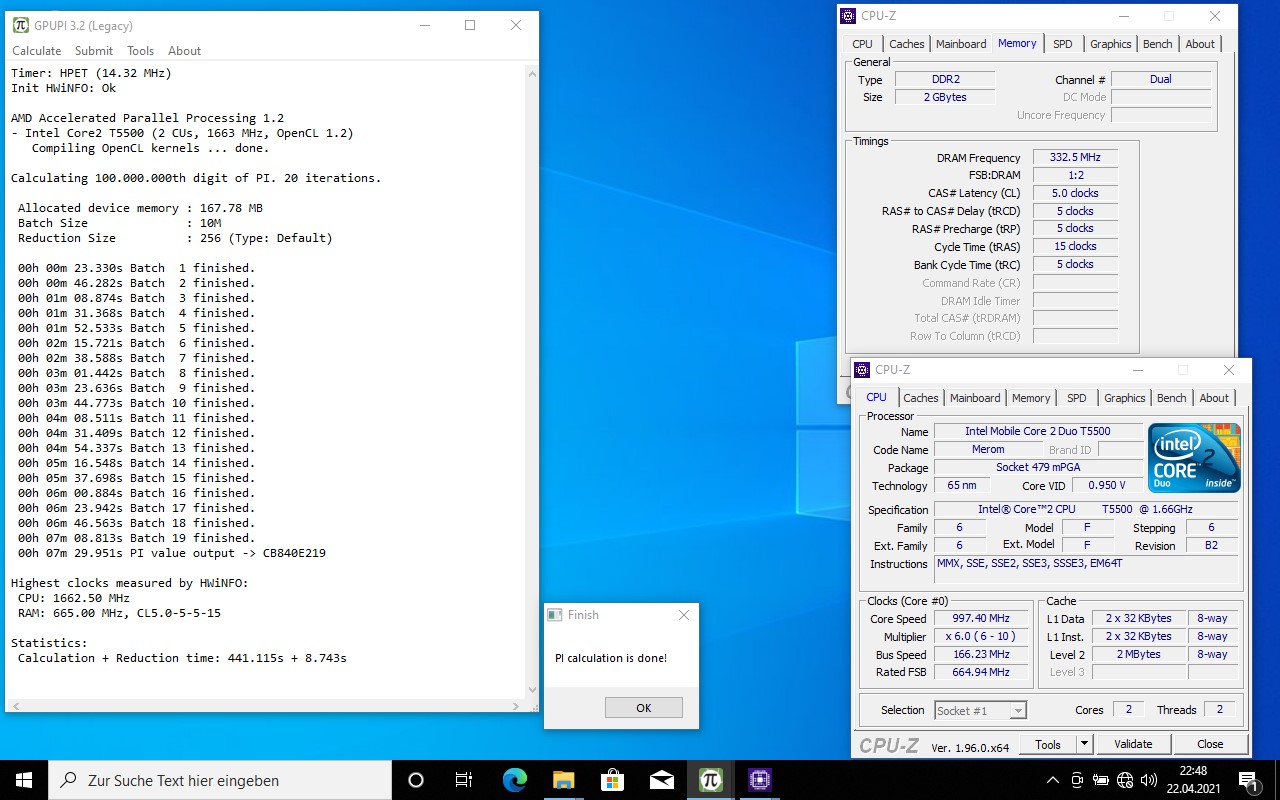Click the Multiplier x 6.0 field
This screenshot has height=800, width=1280.
point(981,637)
